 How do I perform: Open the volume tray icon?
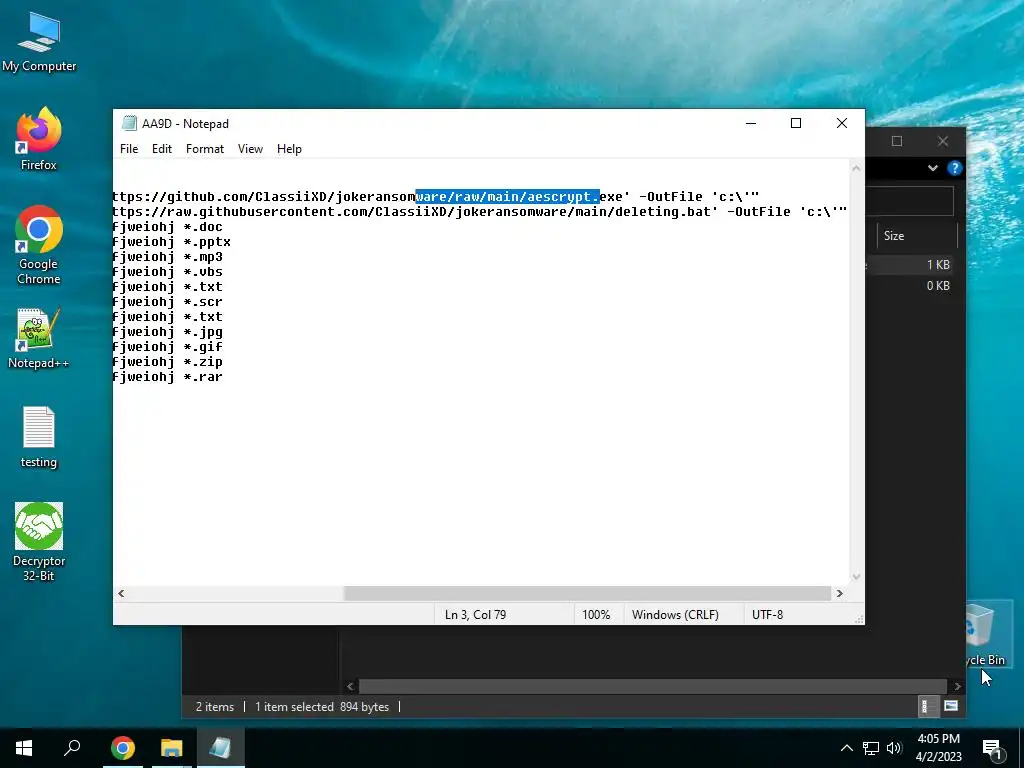pos(894,748)
